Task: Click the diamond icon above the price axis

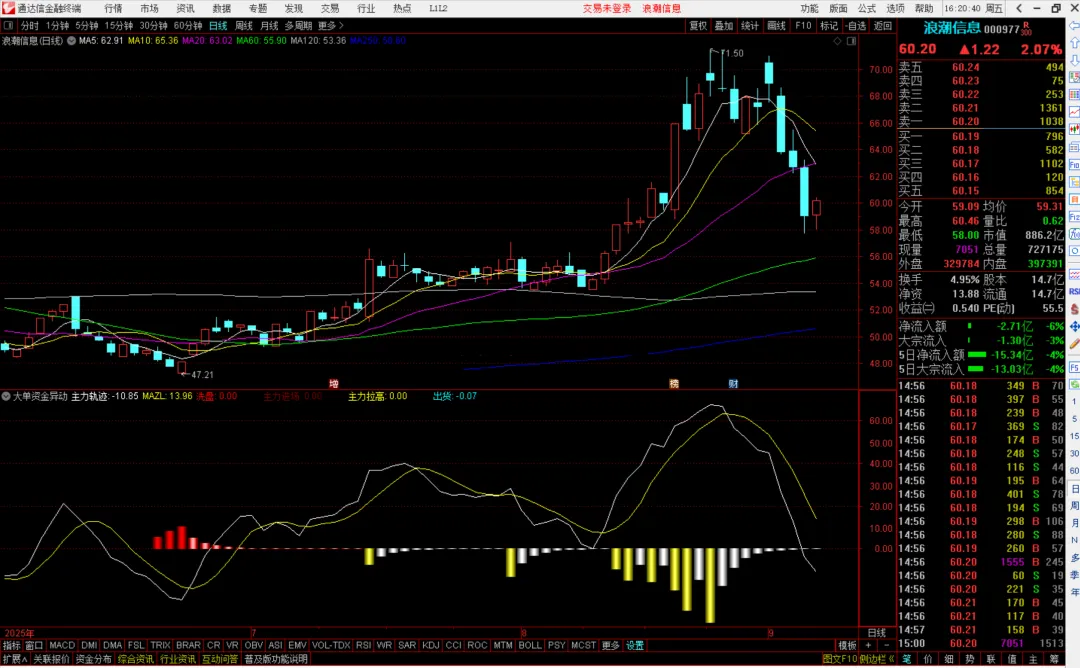Action: [x=838, y=41]
